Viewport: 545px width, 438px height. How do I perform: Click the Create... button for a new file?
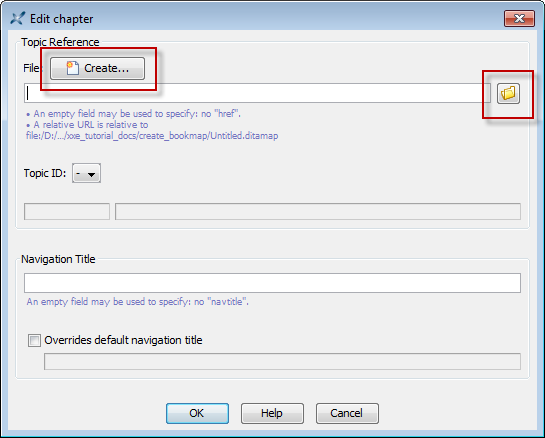pos(97,68)
